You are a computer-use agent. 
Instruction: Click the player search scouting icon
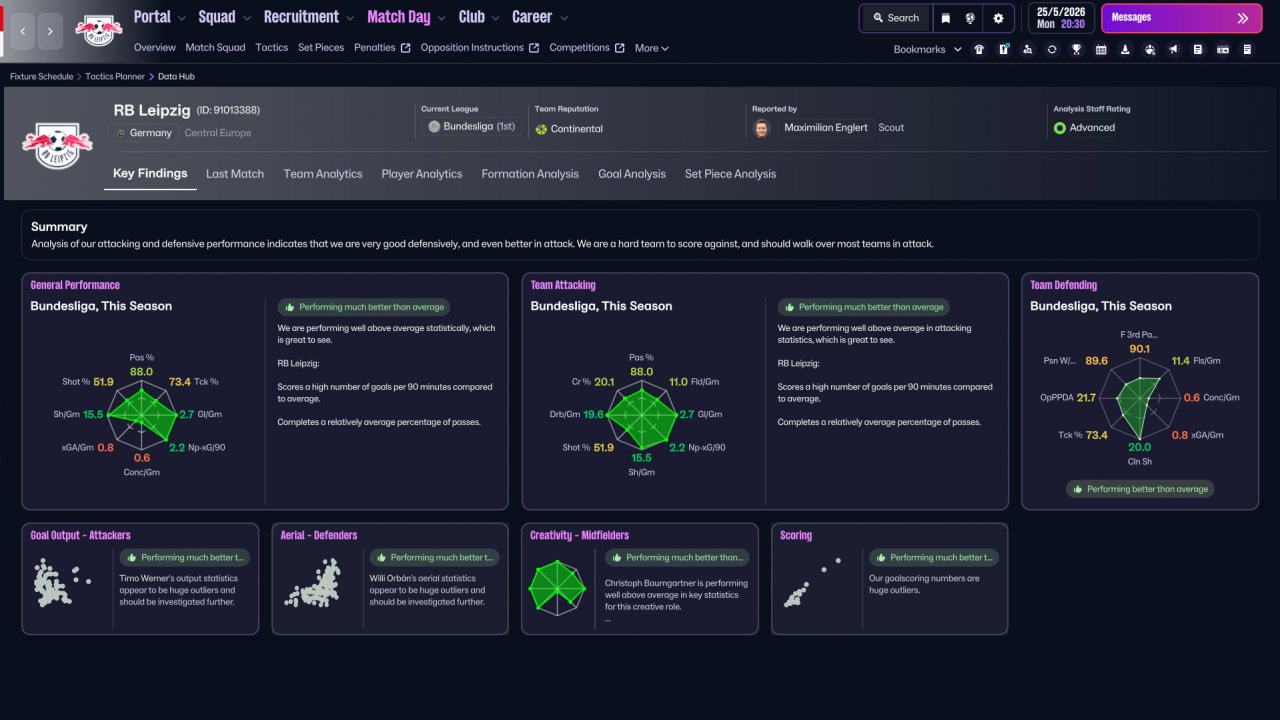1027,49
